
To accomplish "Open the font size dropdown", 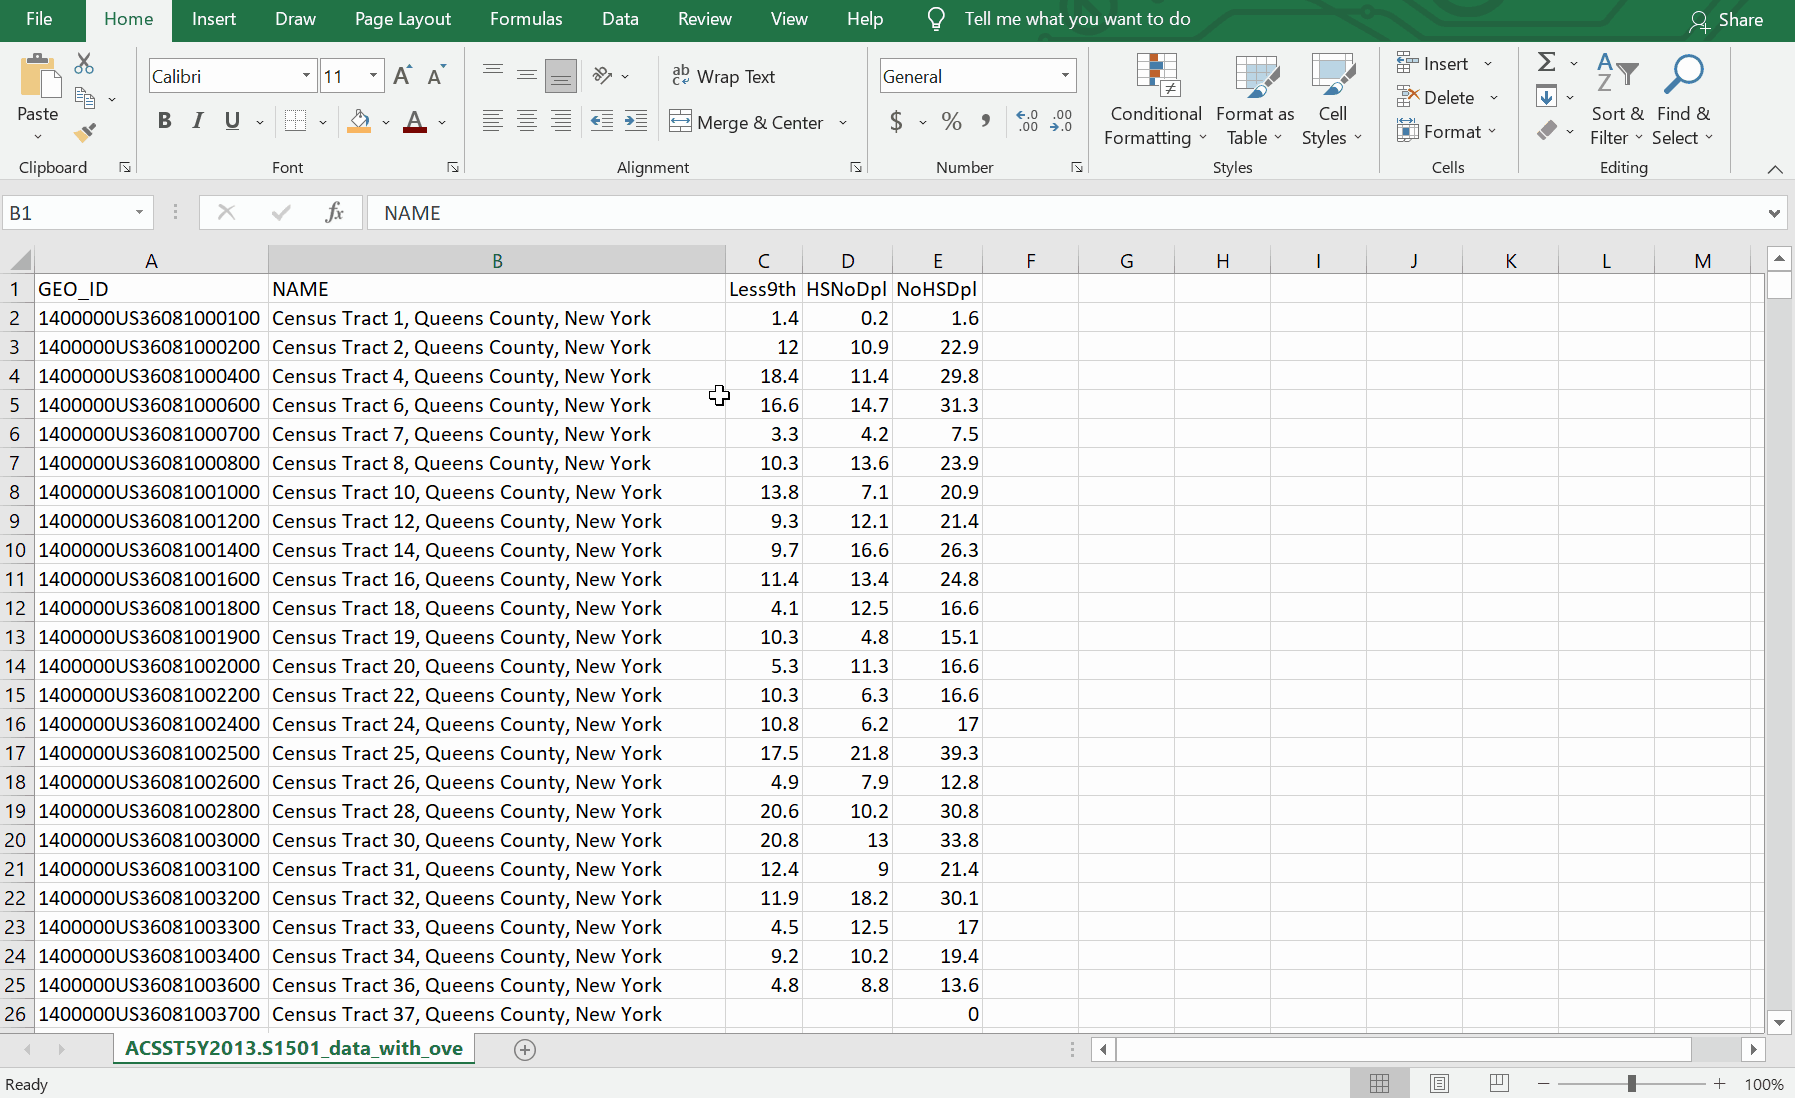I will (x=373, y=76).
